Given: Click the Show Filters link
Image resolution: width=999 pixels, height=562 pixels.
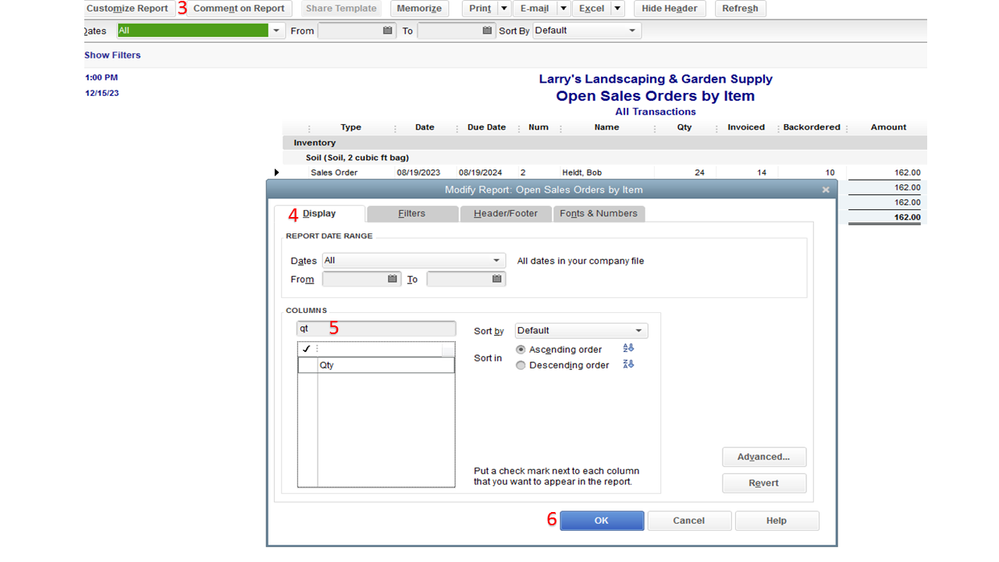Looking at the screenshot, I should tap(112, 55).
